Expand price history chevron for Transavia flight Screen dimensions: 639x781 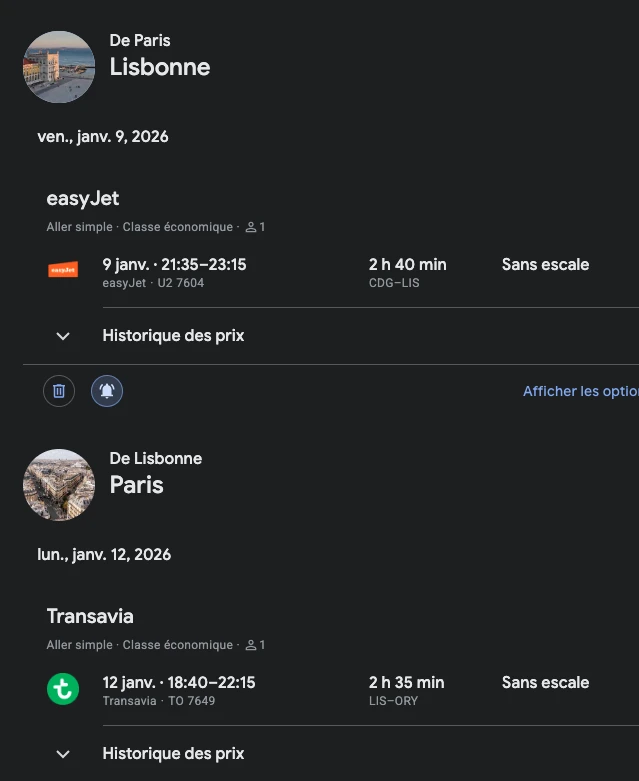tap(63, 754)
